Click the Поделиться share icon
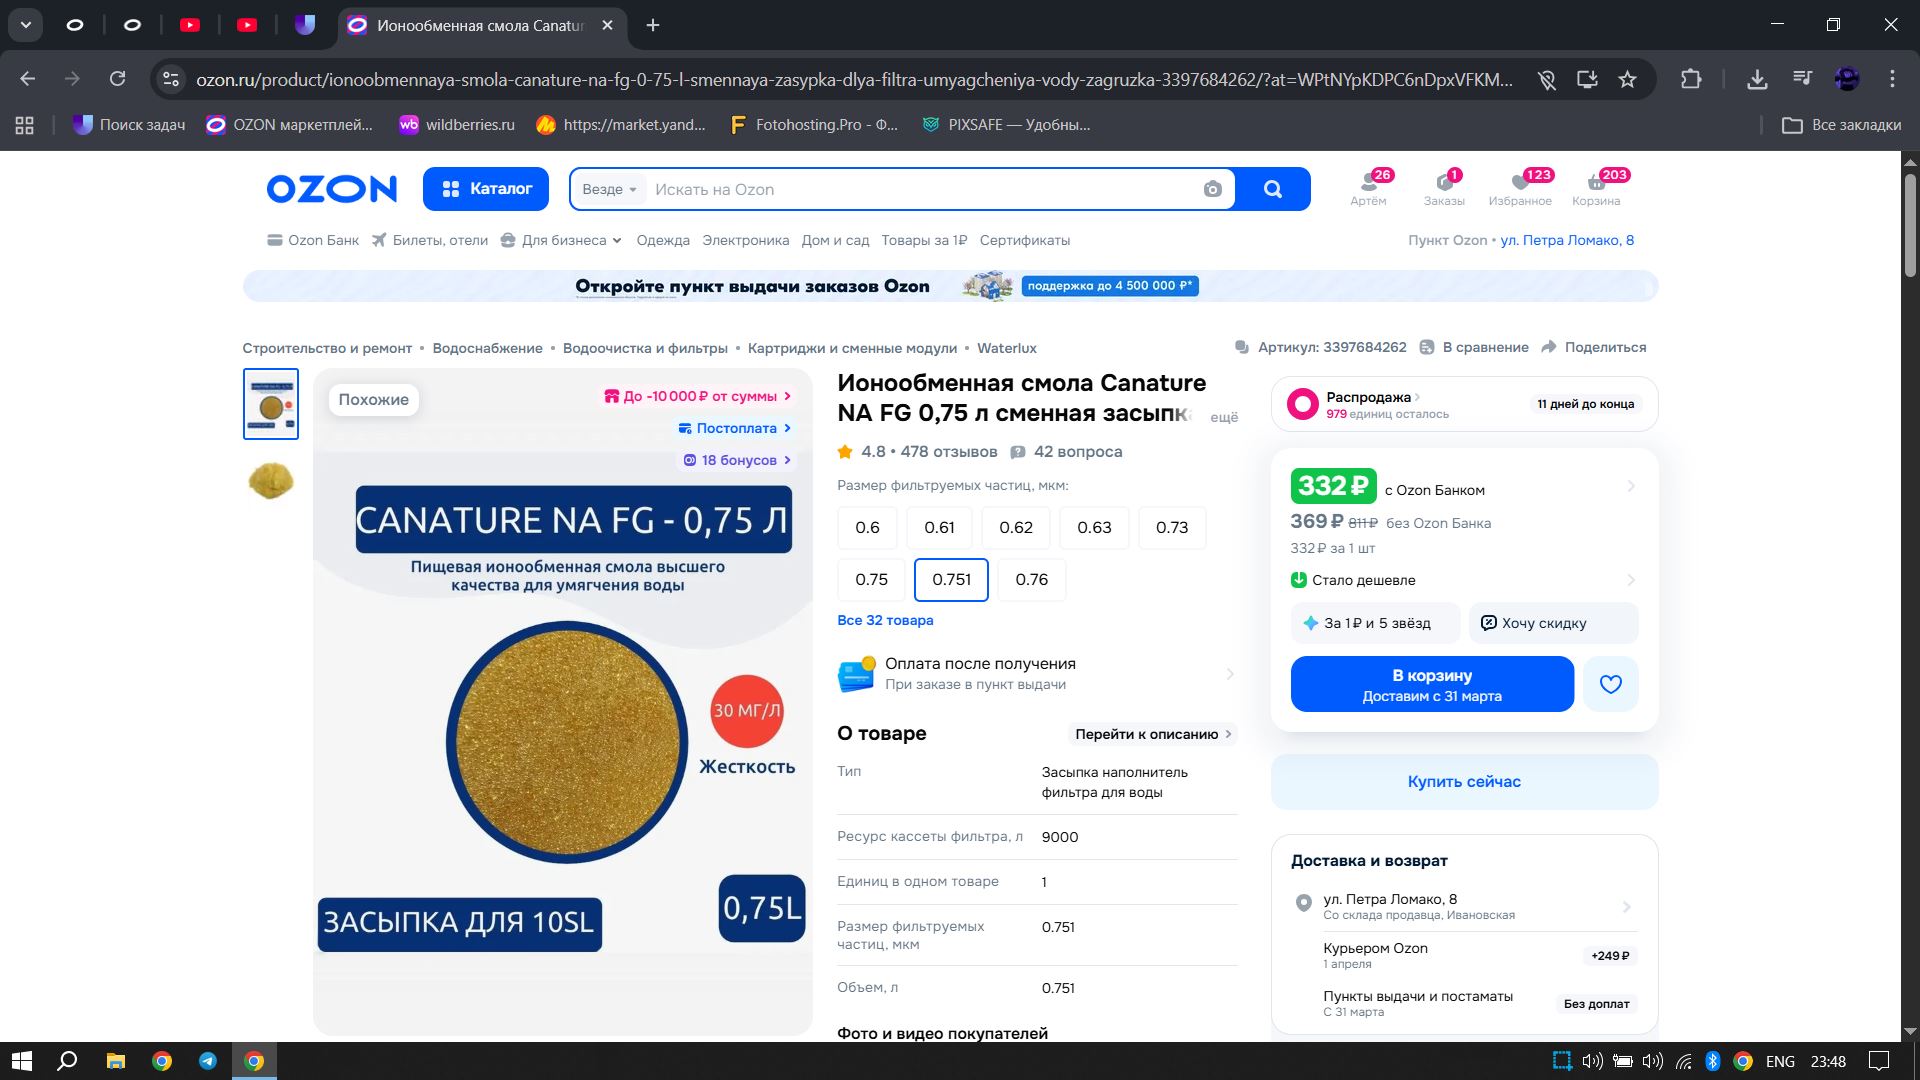Viewport: 1920px width, 1080px height. tap(1549, 347)
